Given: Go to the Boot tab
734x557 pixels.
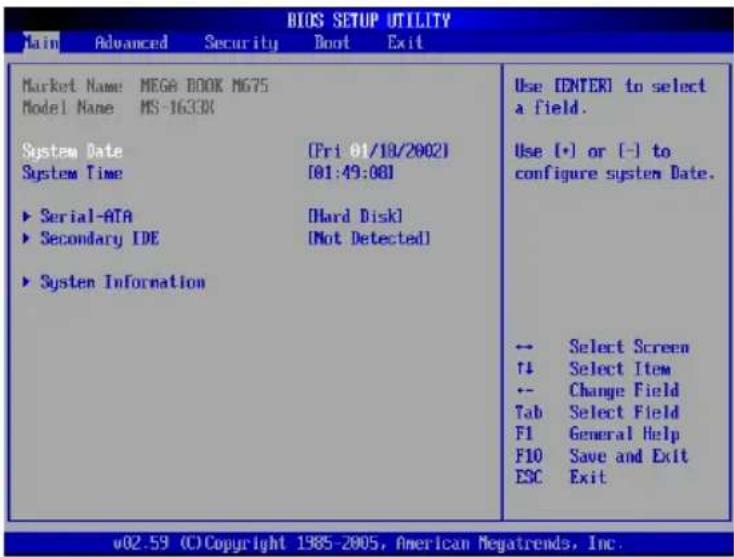Looking at the screenshot, I should [332, 43].
